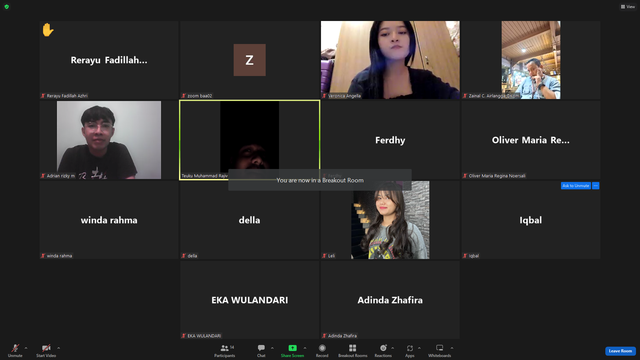Expand share screen options arrow

coord(305,348)
